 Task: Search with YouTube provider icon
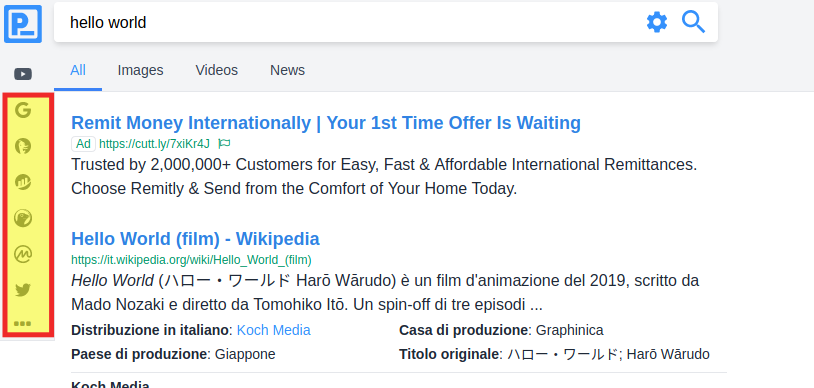coord(23,74)
